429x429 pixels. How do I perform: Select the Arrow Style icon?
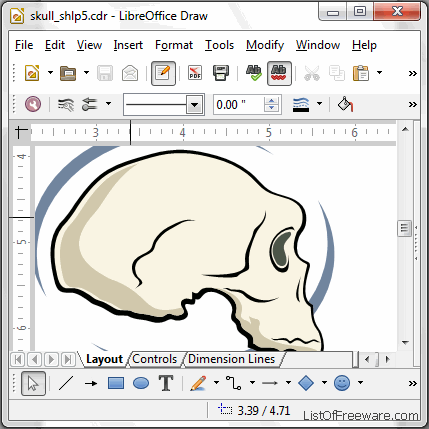pyautogui.click(x=89, y=105)
